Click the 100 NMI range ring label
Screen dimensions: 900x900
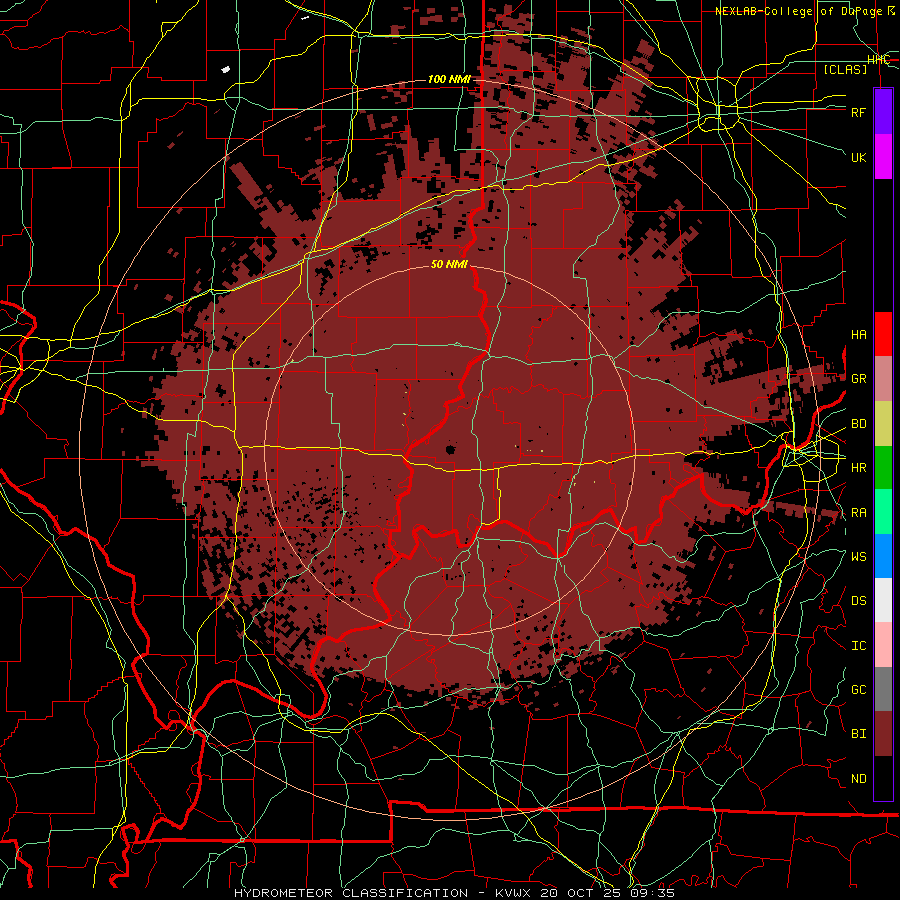tap(449, 79)
